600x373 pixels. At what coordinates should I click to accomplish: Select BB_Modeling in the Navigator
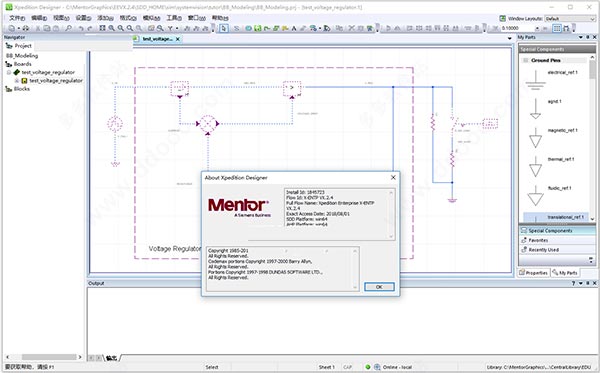pyautogui.click(x=22, y=56)
